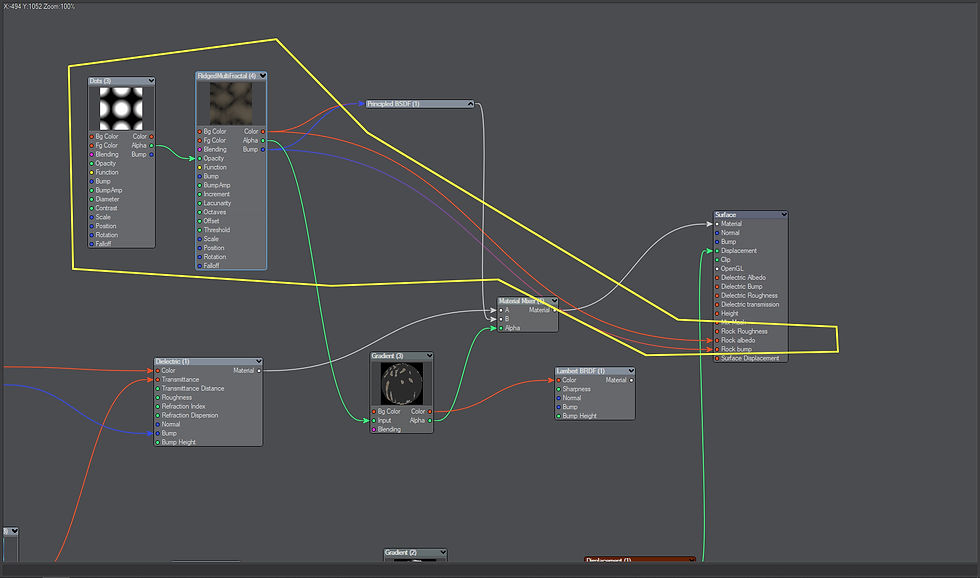Select the RidgedMultiFractal preview thumbnail
The image size is (980, 578).
click(231, 104)
